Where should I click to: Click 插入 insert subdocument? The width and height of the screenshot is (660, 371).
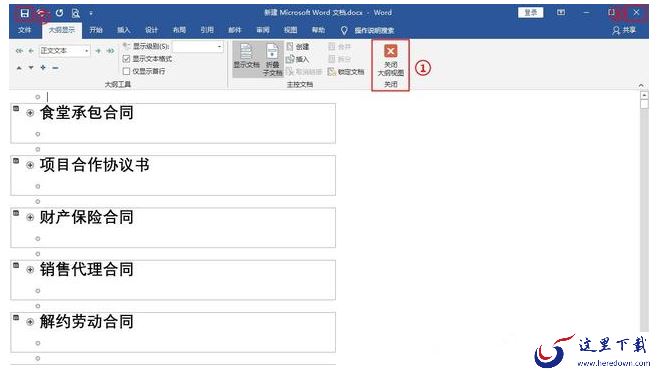(298, 59)
